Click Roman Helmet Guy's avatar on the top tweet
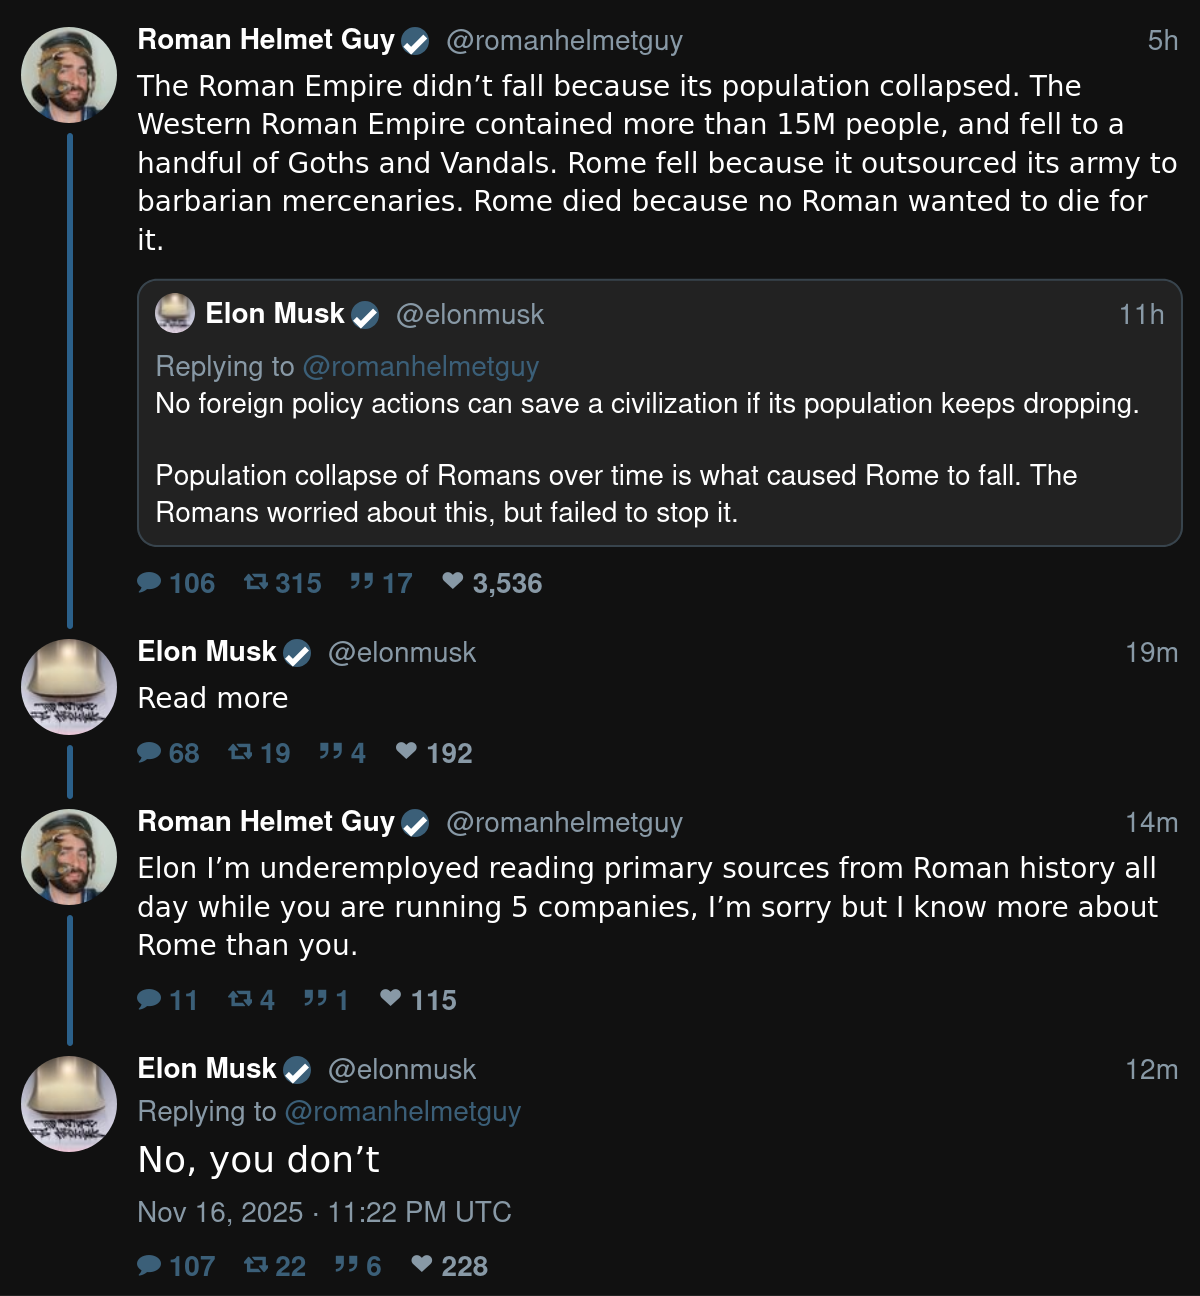The width and height of the screenshot is (1200, 1296). coord(69,75)
